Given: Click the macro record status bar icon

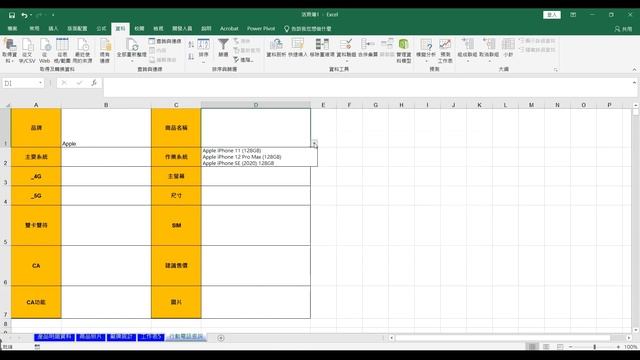Looking at the screenshot, I should [37, 347].
